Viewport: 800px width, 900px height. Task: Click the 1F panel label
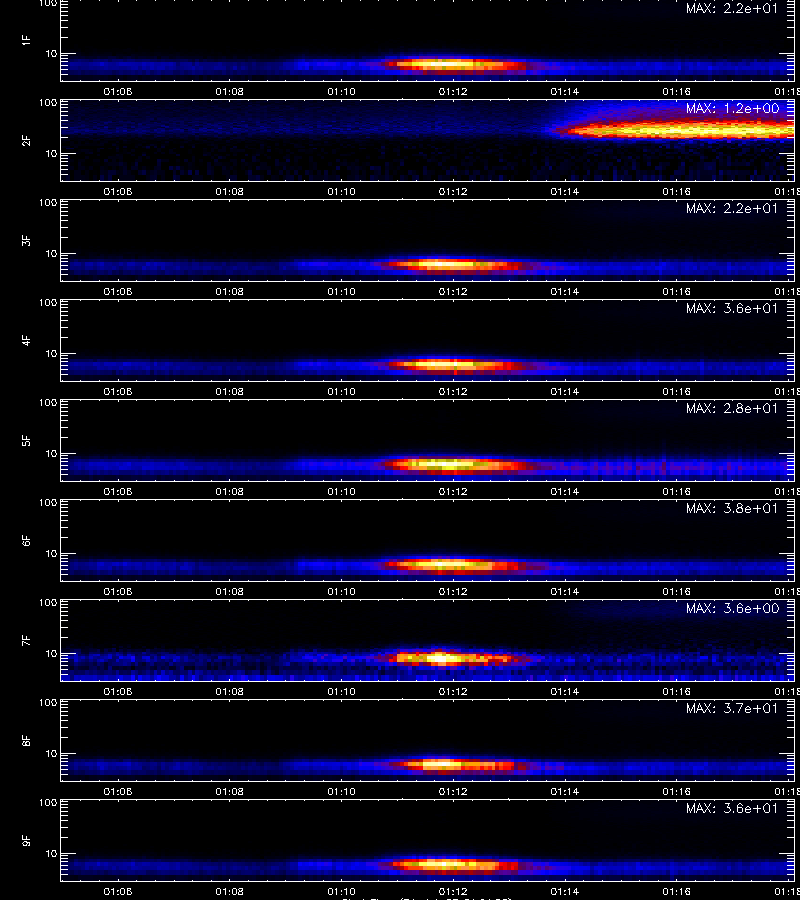tap(26, 41)
